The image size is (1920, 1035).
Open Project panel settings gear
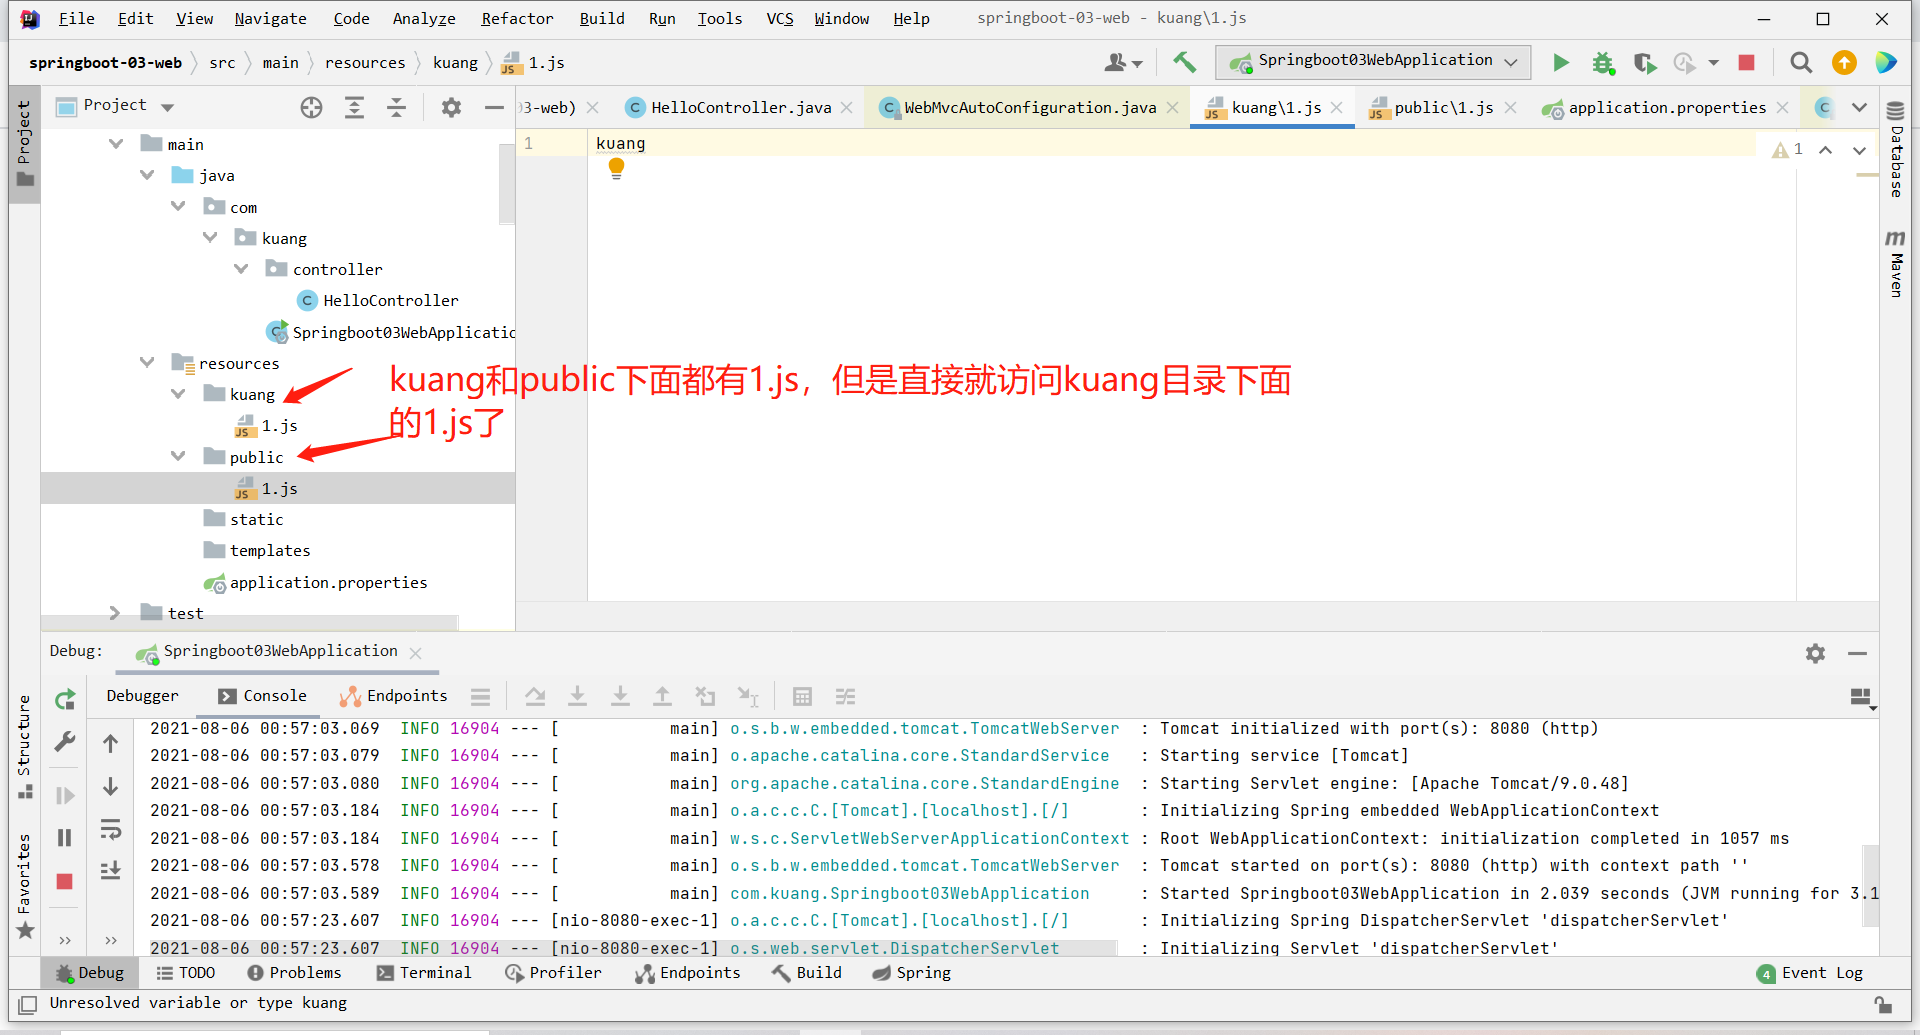pyautogui.click(x=451, y=108)
